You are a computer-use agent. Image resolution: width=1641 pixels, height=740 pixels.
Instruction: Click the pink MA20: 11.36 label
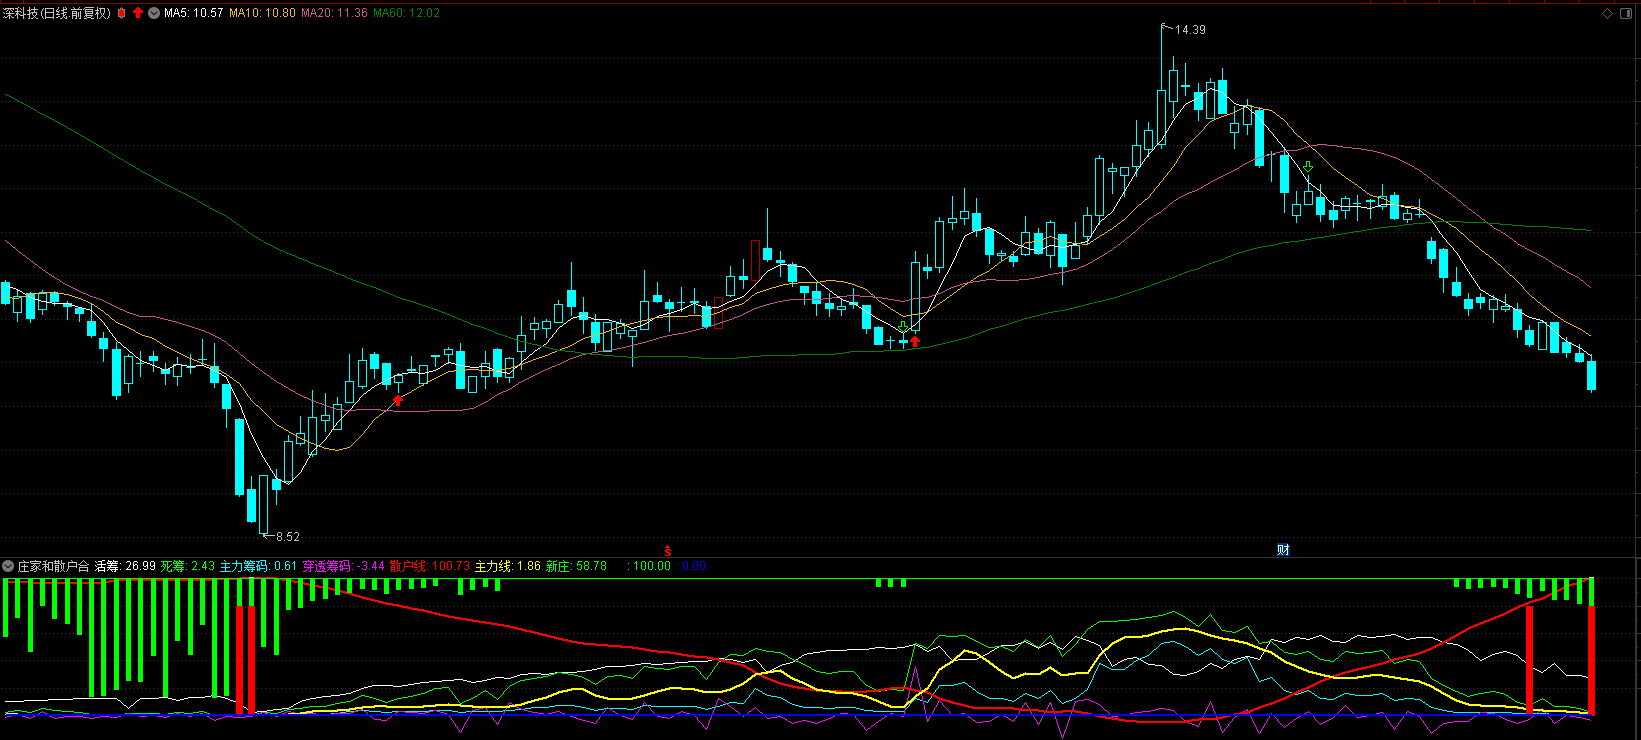[x=334, y=13]
